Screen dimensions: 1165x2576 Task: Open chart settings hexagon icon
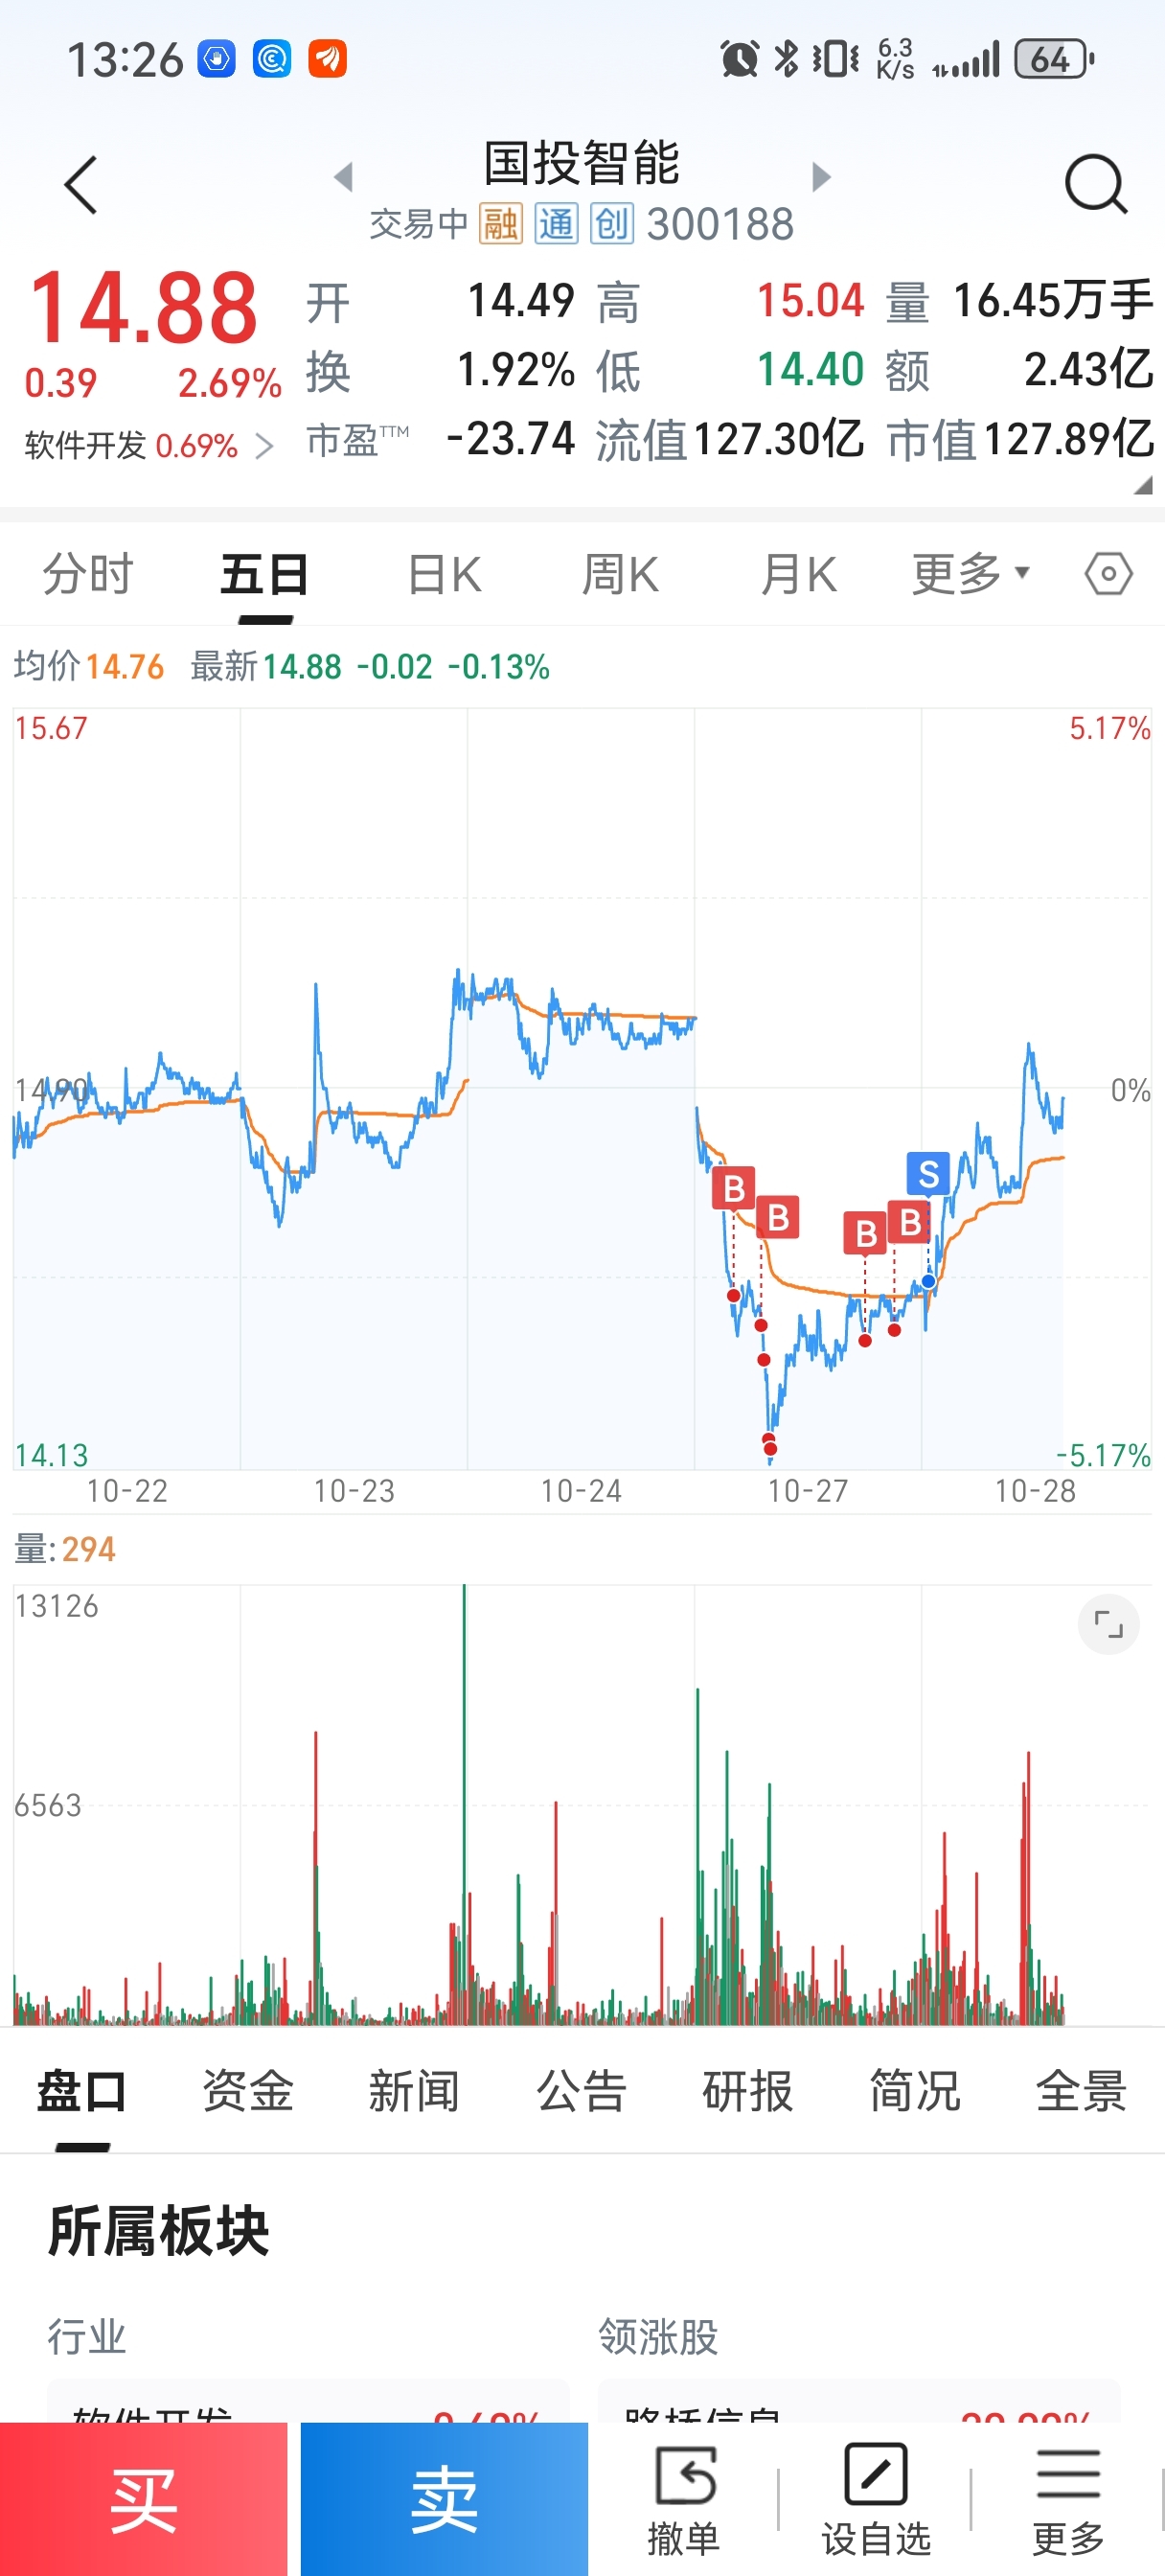tap(1108, 574)
